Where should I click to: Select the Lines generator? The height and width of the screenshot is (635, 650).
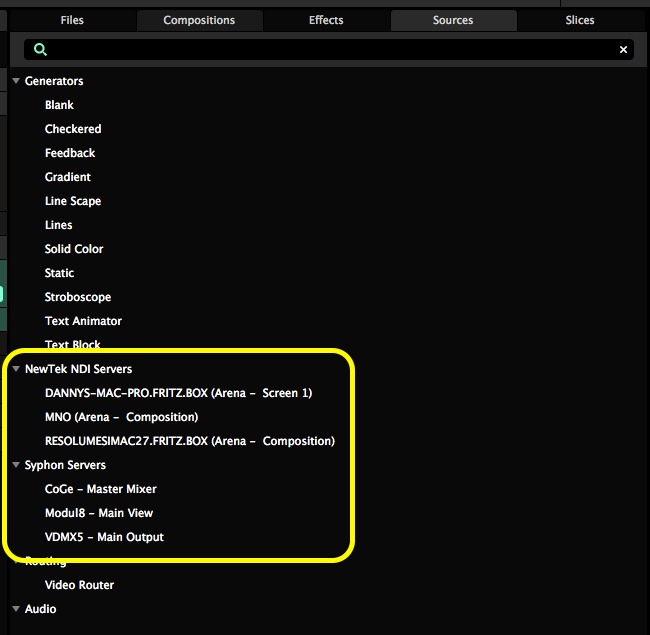click(x=59, y=225)
